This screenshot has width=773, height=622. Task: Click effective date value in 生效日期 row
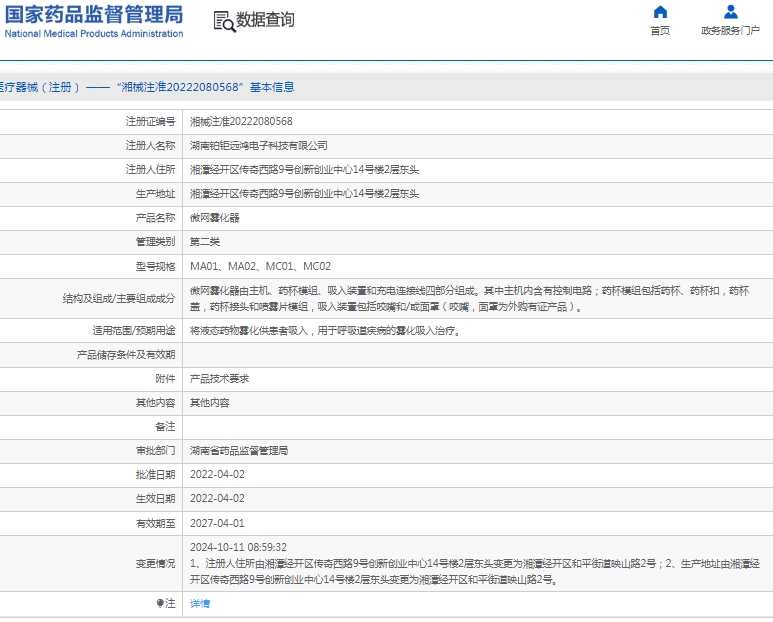(217, 499)
